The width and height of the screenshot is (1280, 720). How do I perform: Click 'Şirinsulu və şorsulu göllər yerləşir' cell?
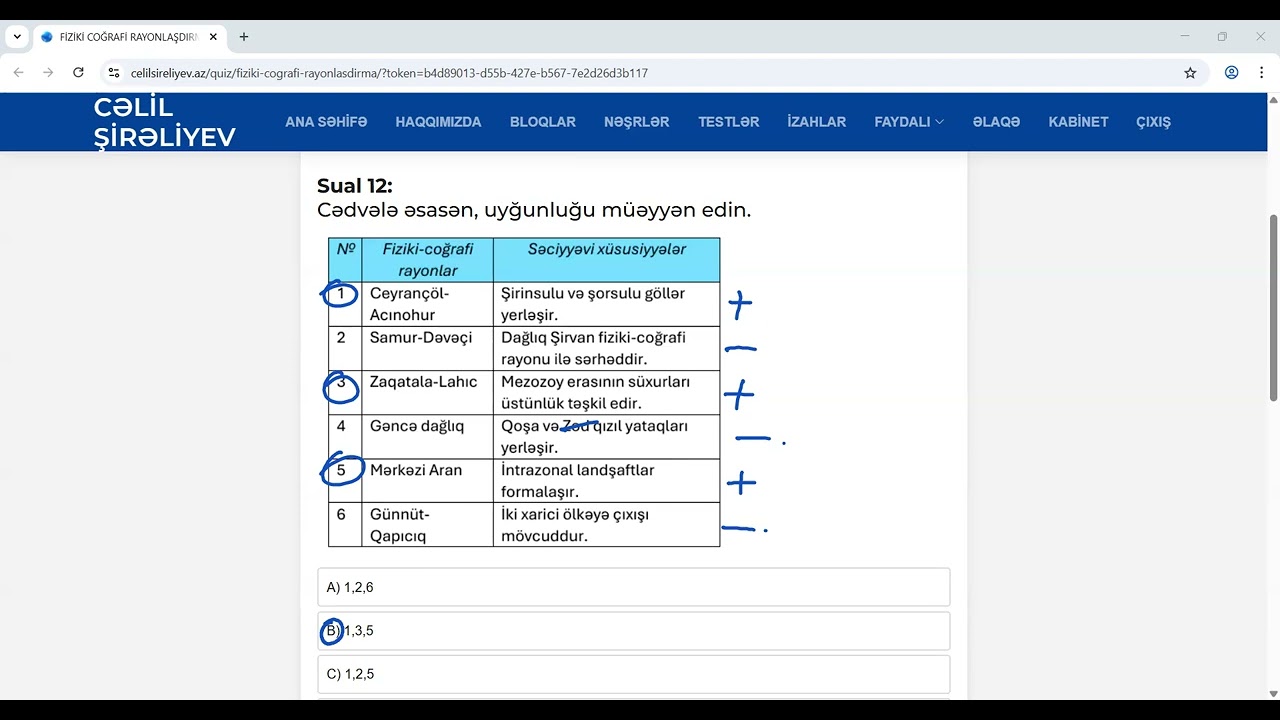(x=606, y=304)
